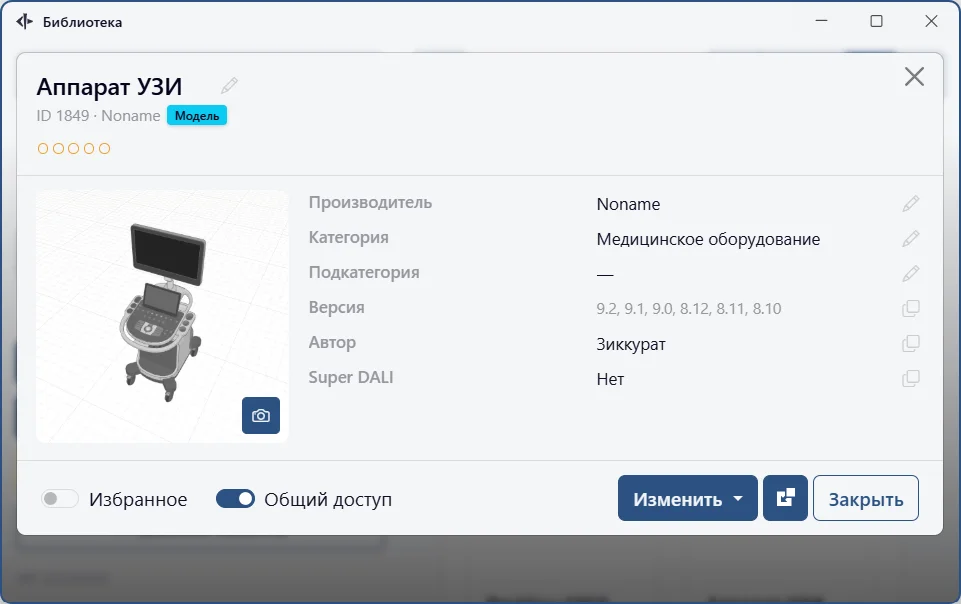
Task: Set rating to the first star circle
Action: (x=43, y=148)
